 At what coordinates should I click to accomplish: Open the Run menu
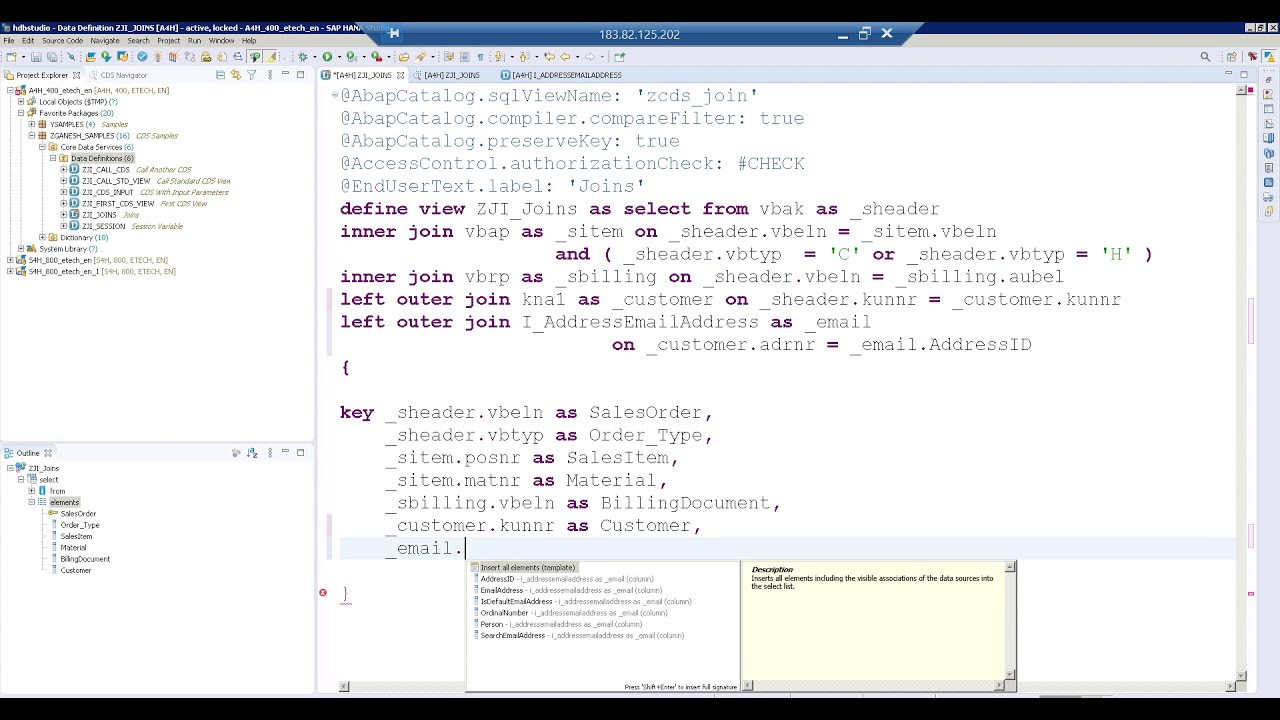tap(194, 41)
